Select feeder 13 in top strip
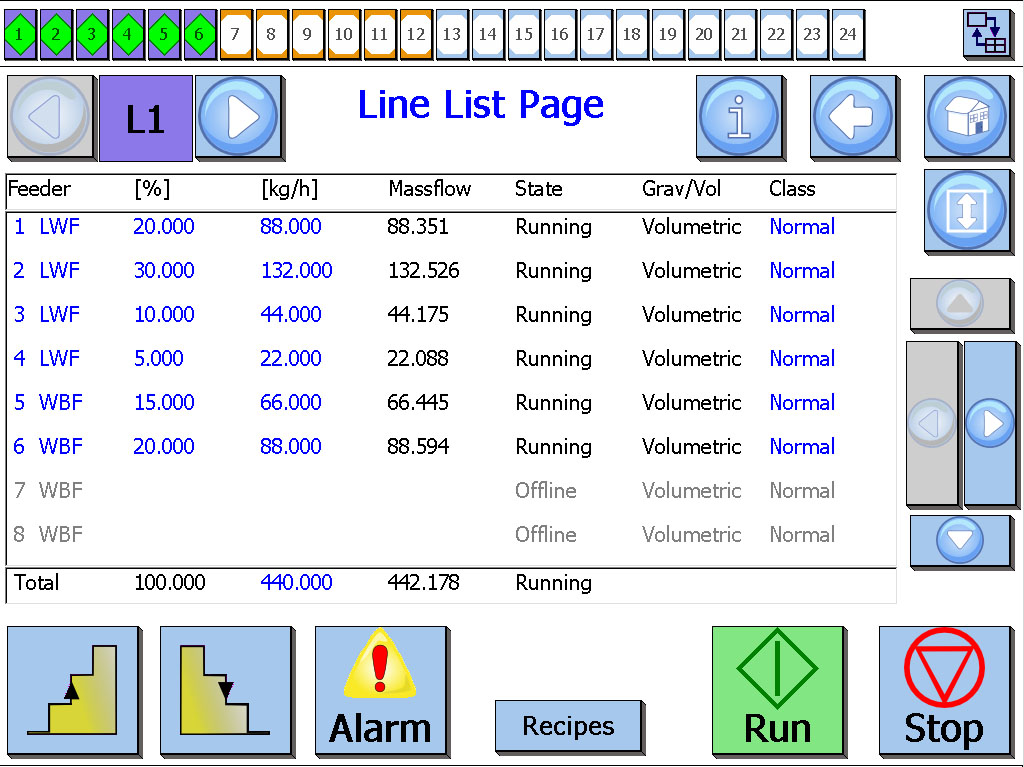Screen dimensions: 1024x767 pyautogui.click(x=452, y=34)
